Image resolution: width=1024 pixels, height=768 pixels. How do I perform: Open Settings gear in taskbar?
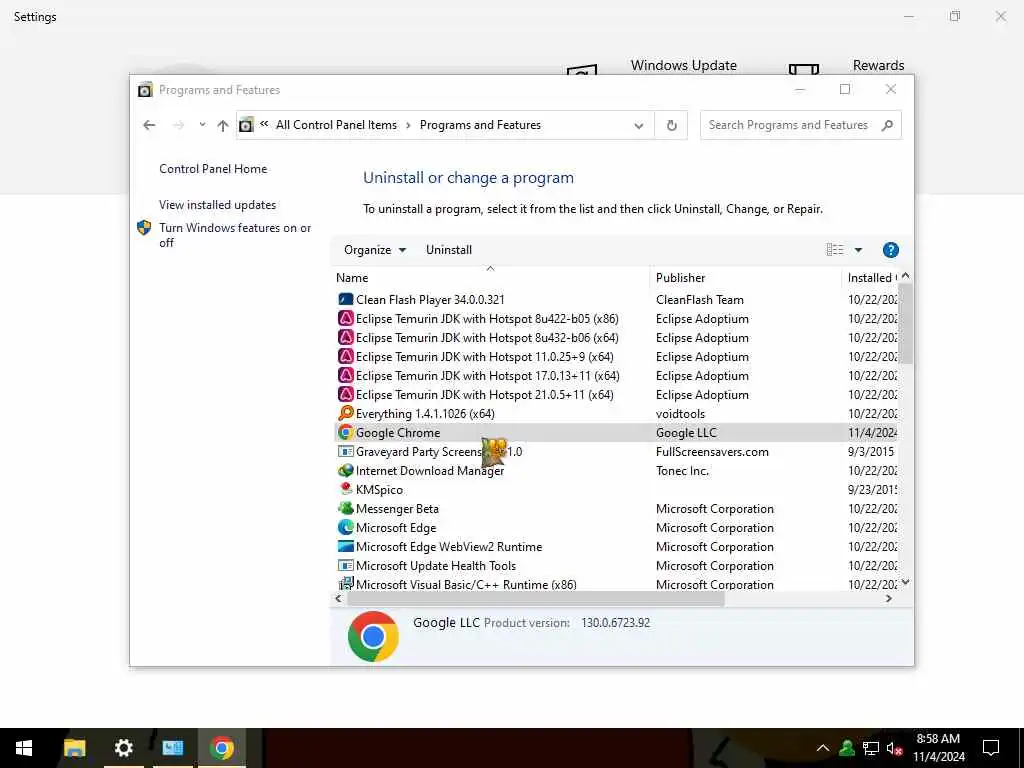tap(123, 748)
